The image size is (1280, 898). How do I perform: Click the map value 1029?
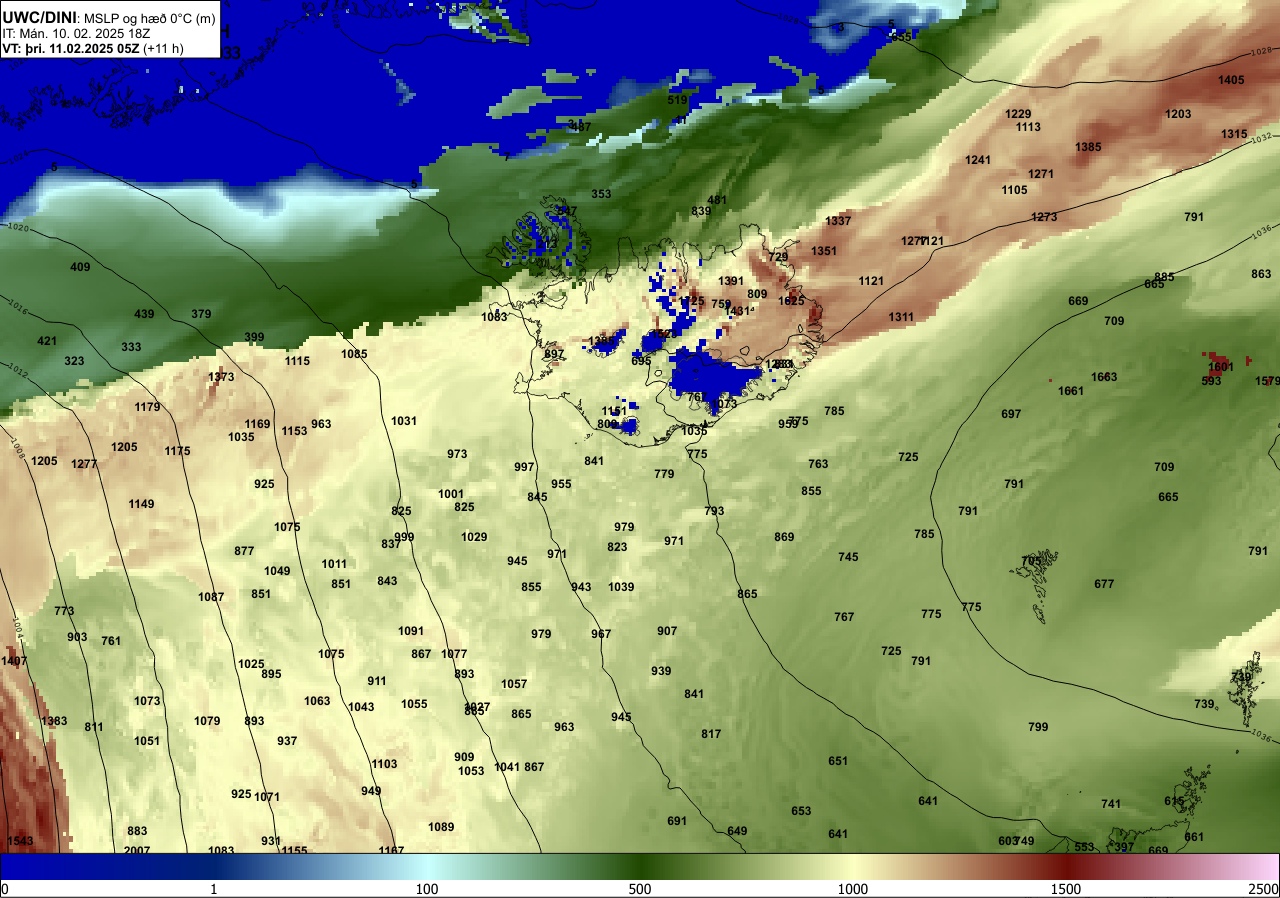474,537
